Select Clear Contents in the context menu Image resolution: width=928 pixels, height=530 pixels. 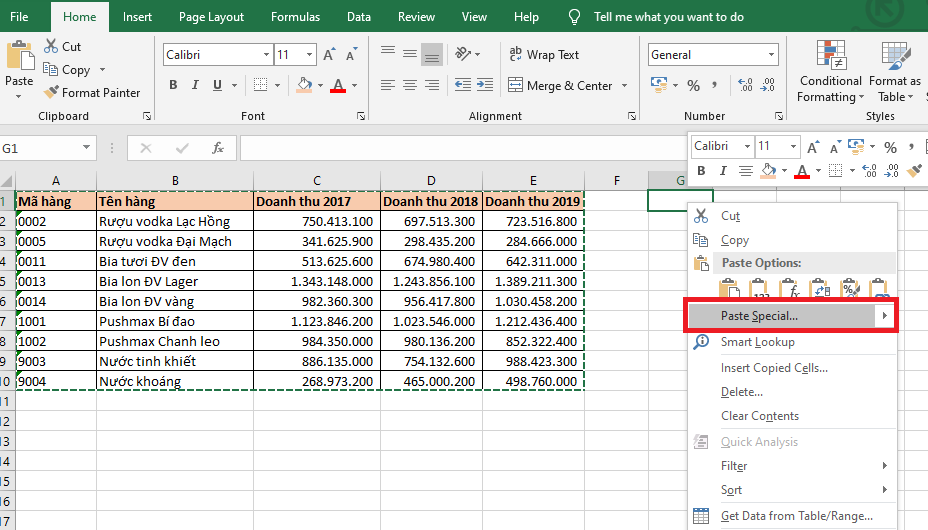tap(759, 416)
